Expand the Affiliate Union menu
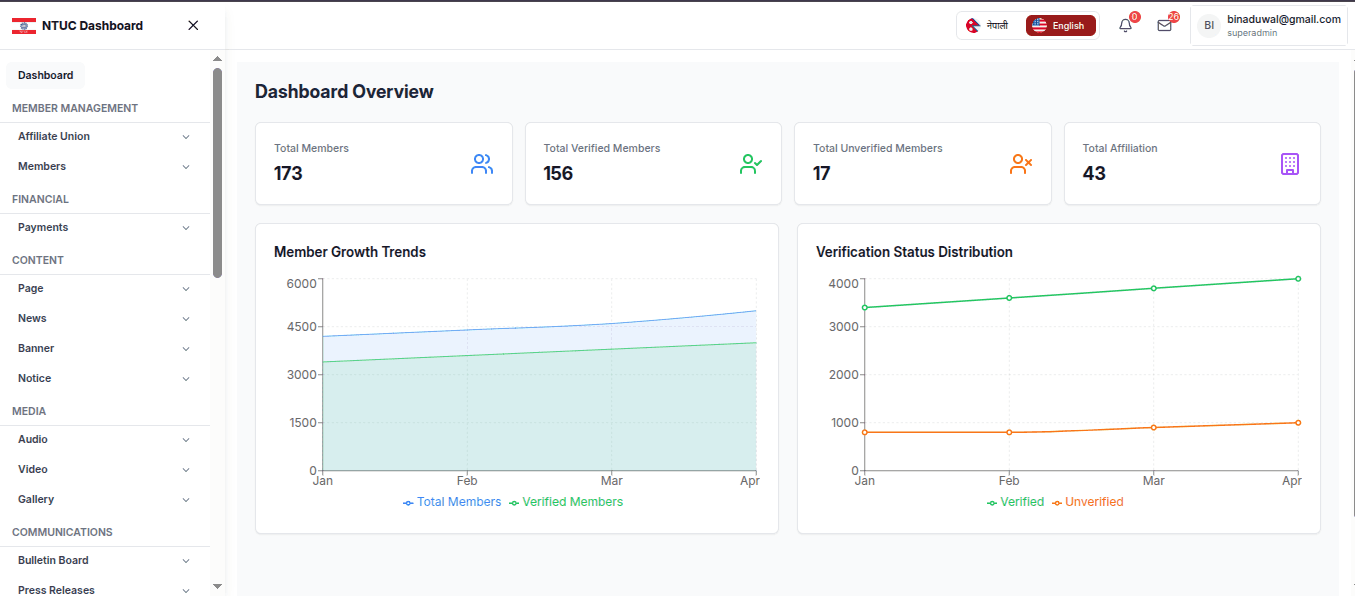 pos(105,137)
